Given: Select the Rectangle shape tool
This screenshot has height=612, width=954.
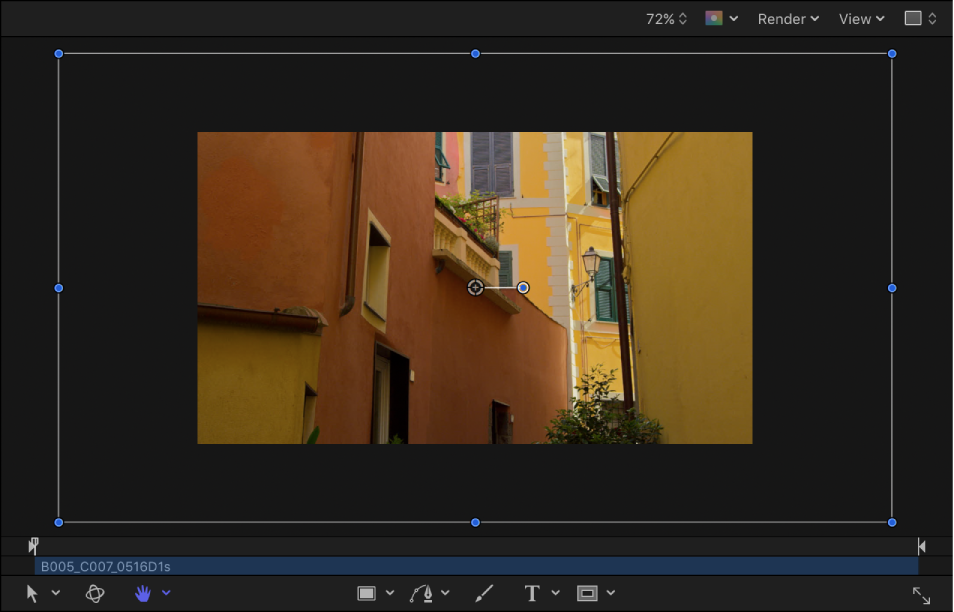Looking at the screenshot, I should (x=366, y=592).
